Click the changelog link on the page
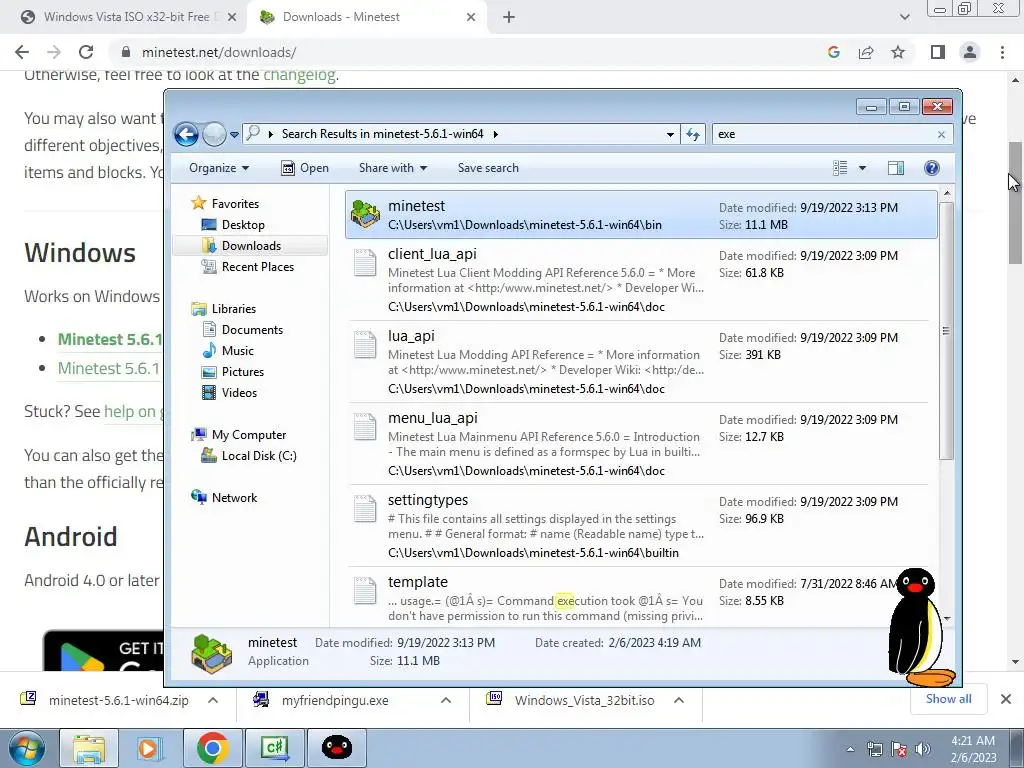The width and height of the screenshot is (1024, 768). (299, 75)
